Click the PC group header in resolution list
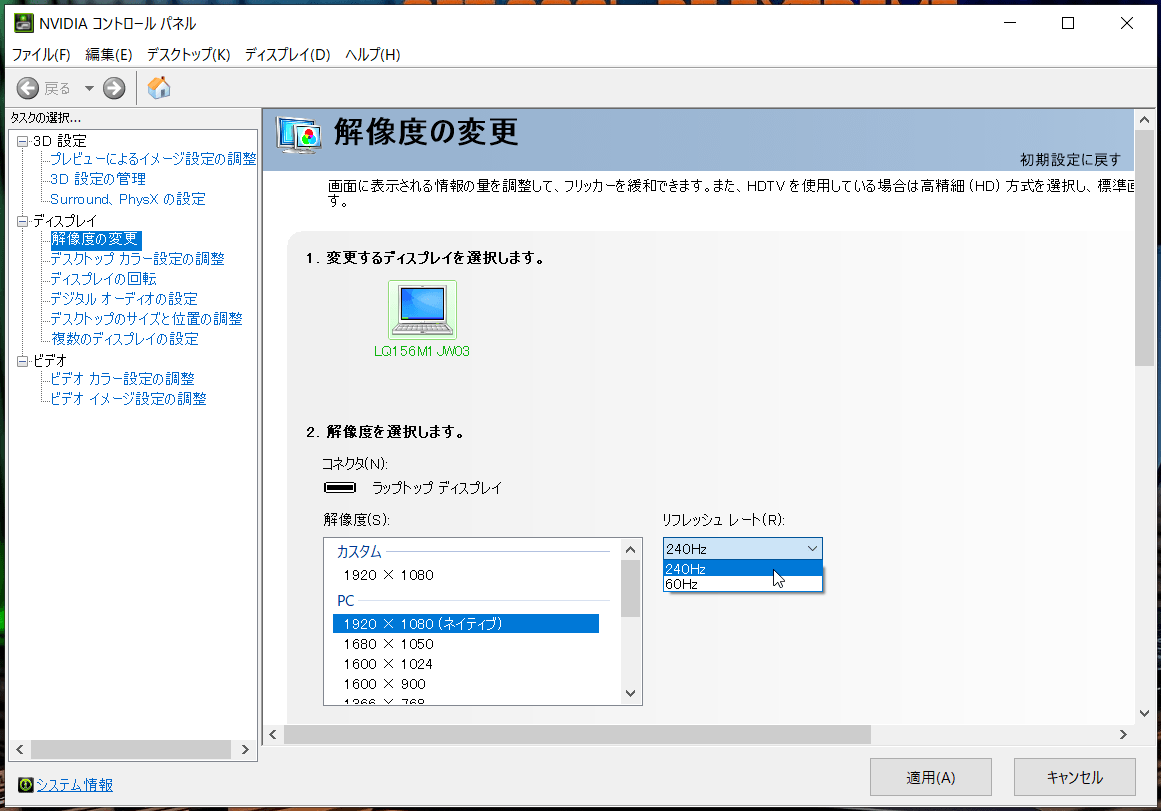The height and width of the screenshot is (811, 1161). pyautogui.click(x=346, y=601)
